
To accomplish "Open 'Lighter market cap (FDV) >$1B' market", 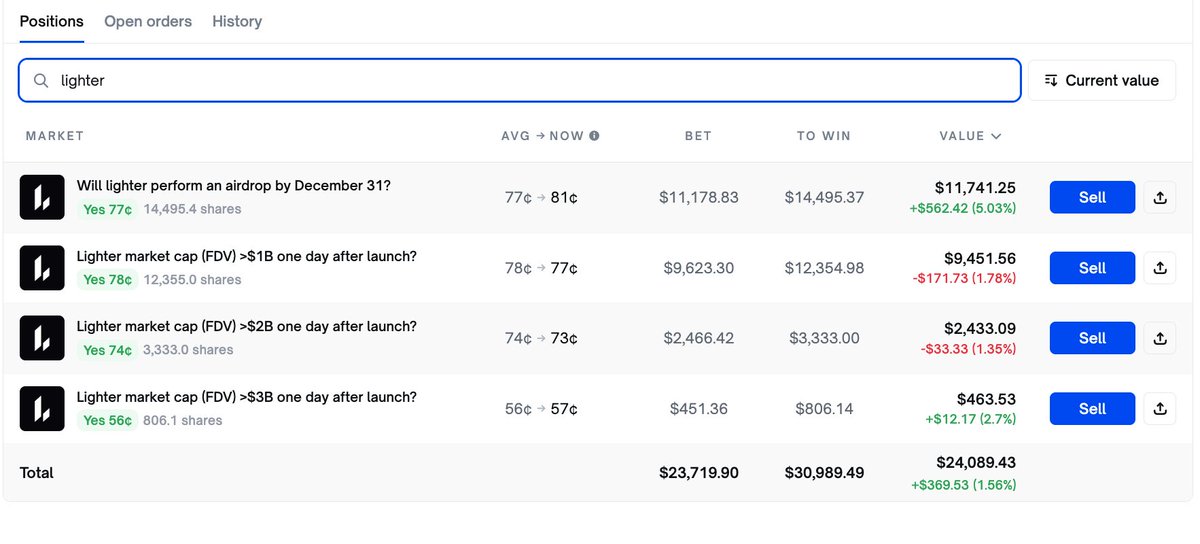I will coord(247,256).
